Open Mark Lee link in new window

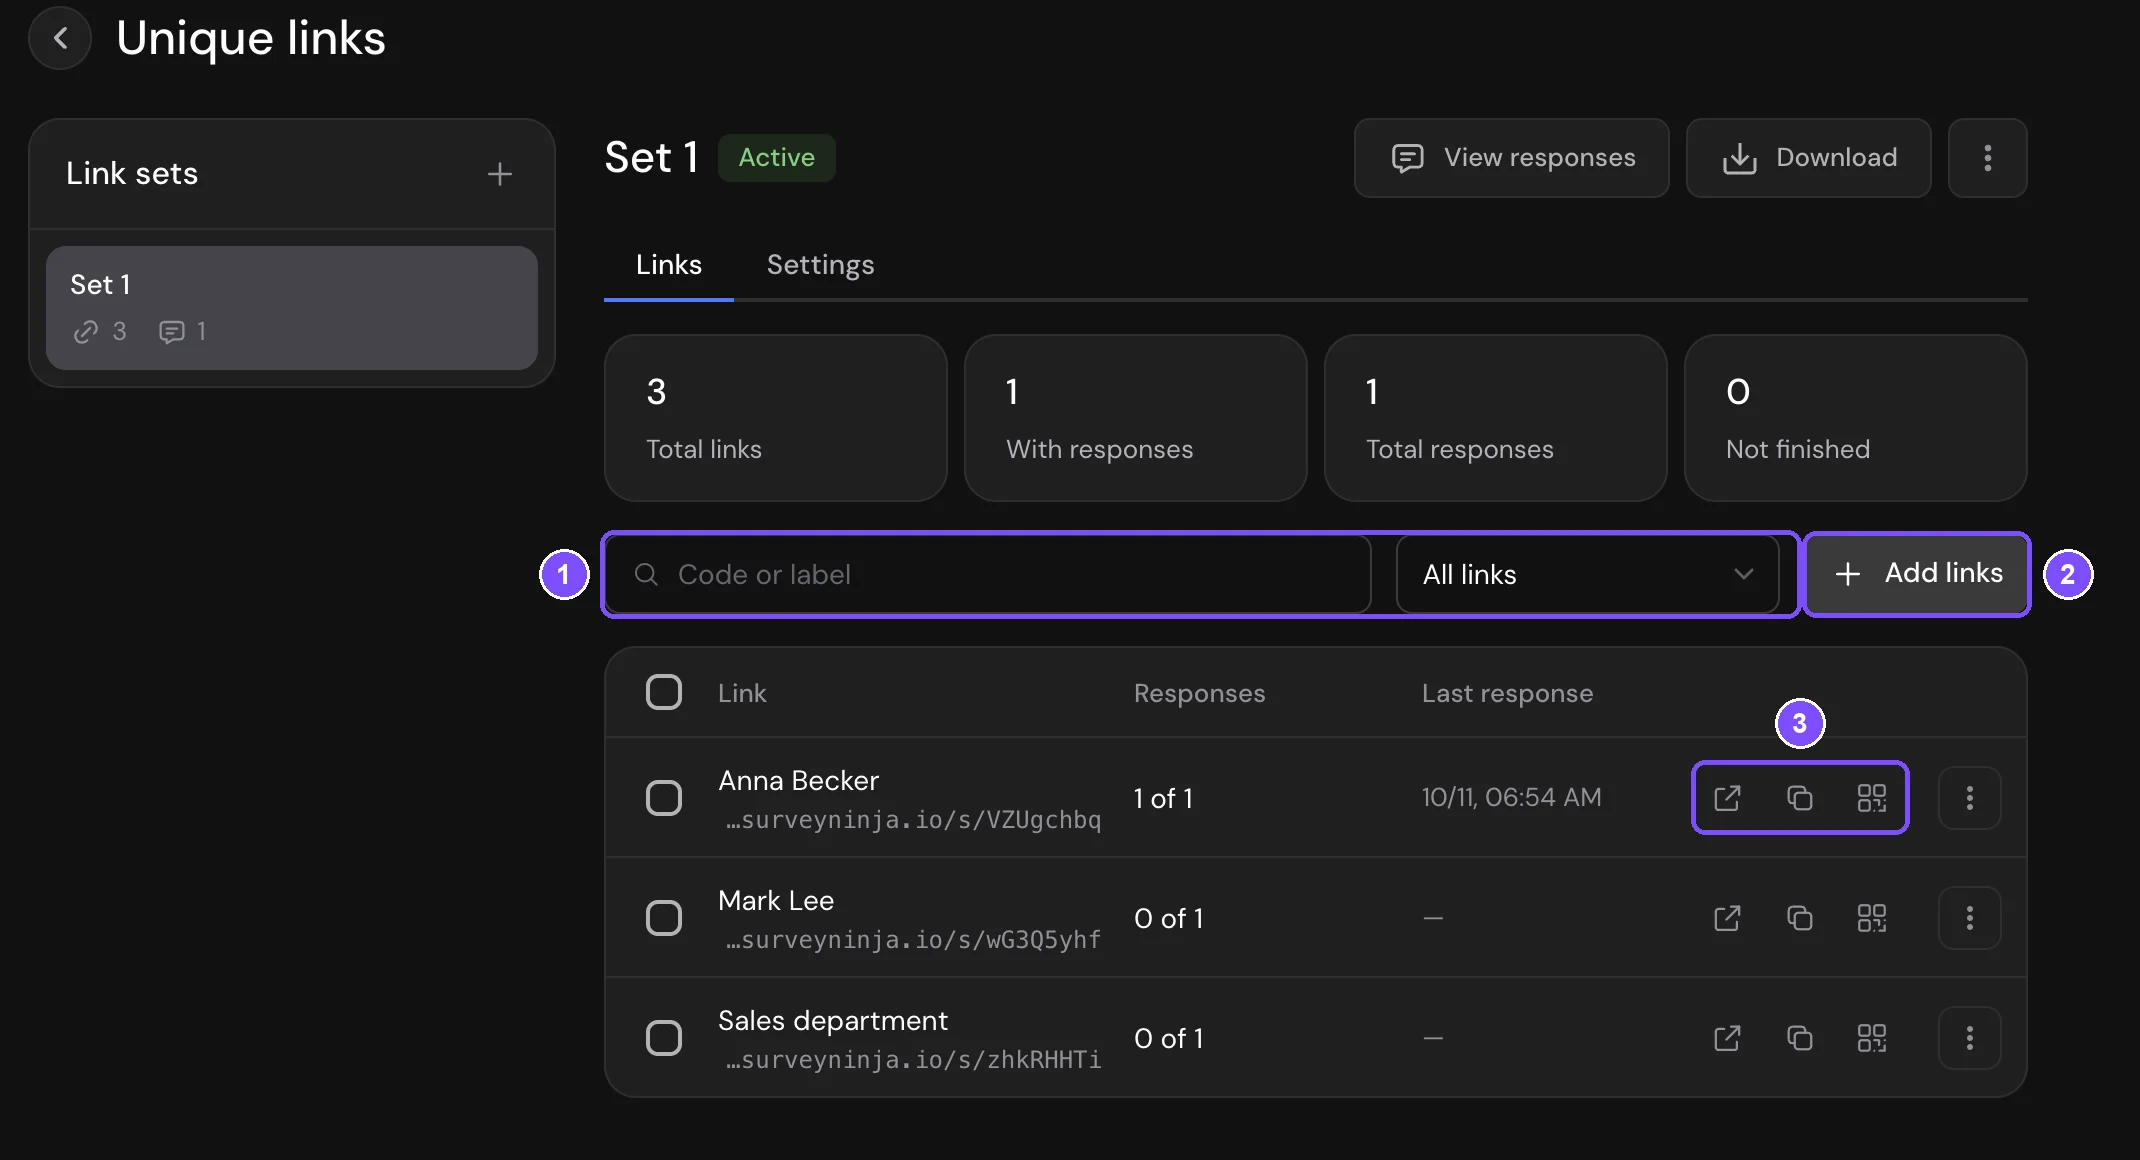pyautogui.click(x=1727, y=918)
